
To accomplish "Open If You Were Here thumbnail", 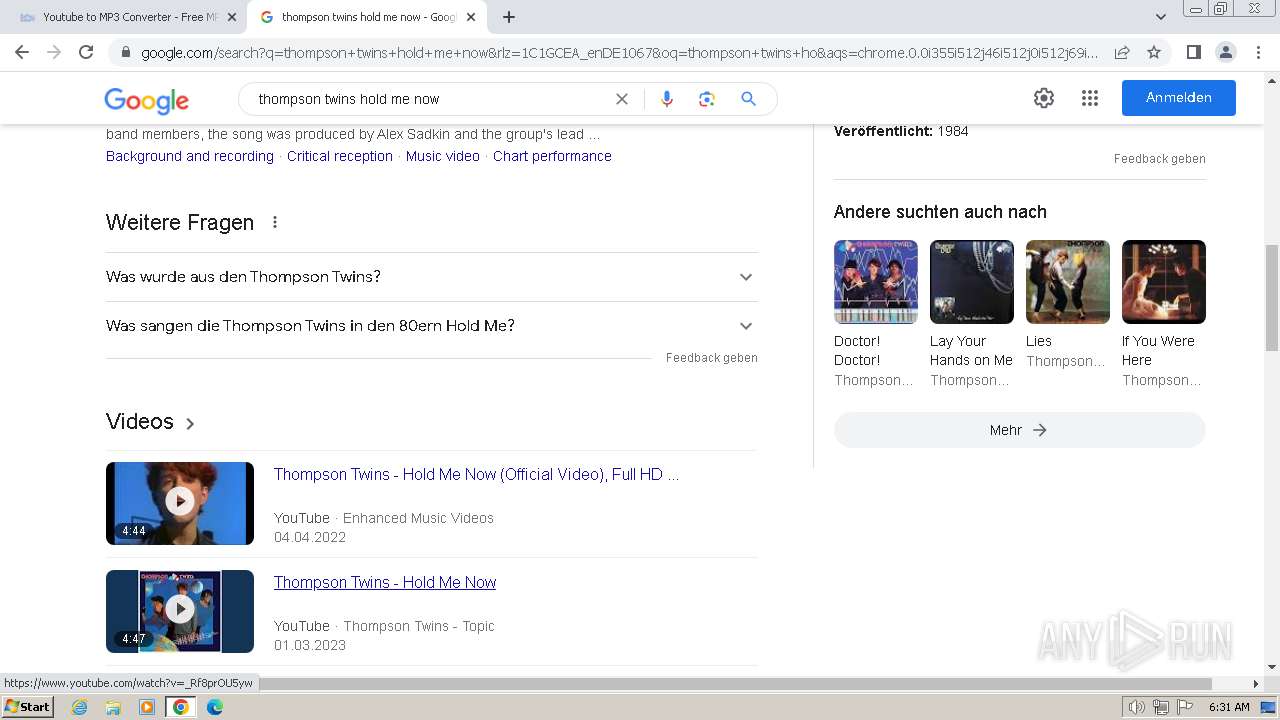I will 1164,282.
